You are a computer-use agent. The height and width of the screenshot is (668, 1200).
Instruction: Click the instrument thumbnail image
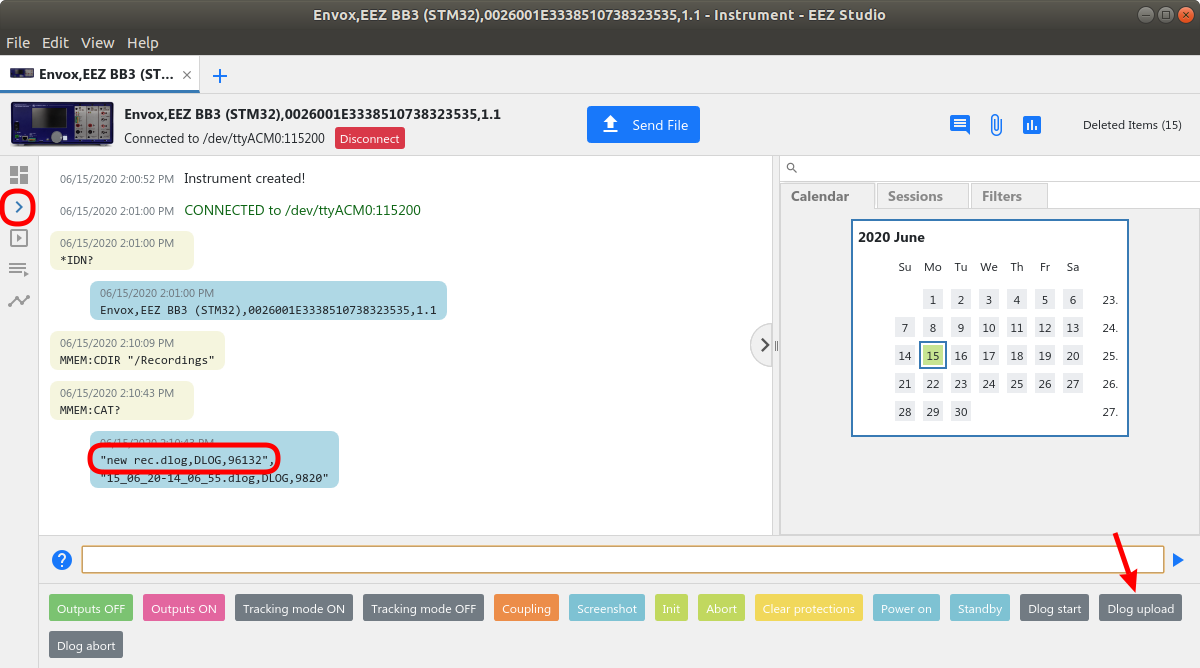click(62, 125)
